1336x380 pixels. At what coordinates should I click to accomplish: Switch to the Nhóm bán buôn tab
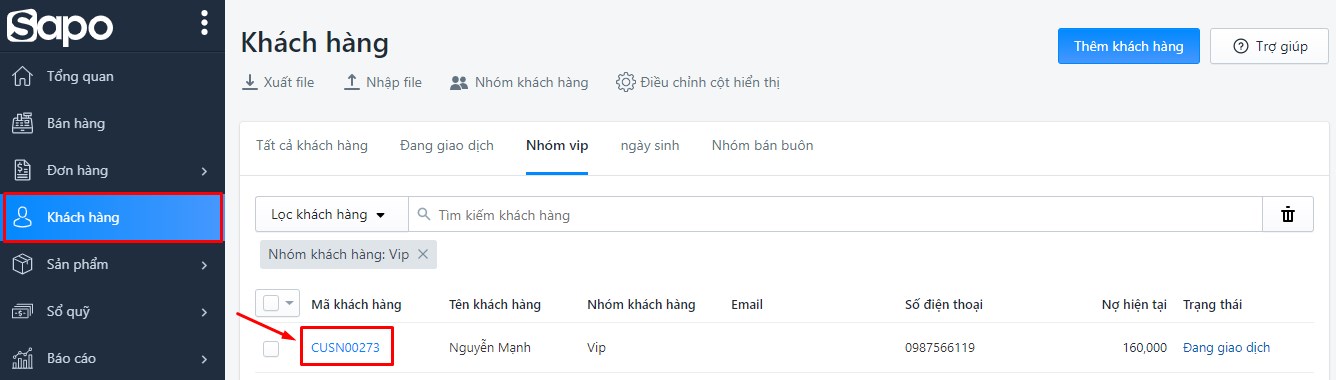click(762, 145)
